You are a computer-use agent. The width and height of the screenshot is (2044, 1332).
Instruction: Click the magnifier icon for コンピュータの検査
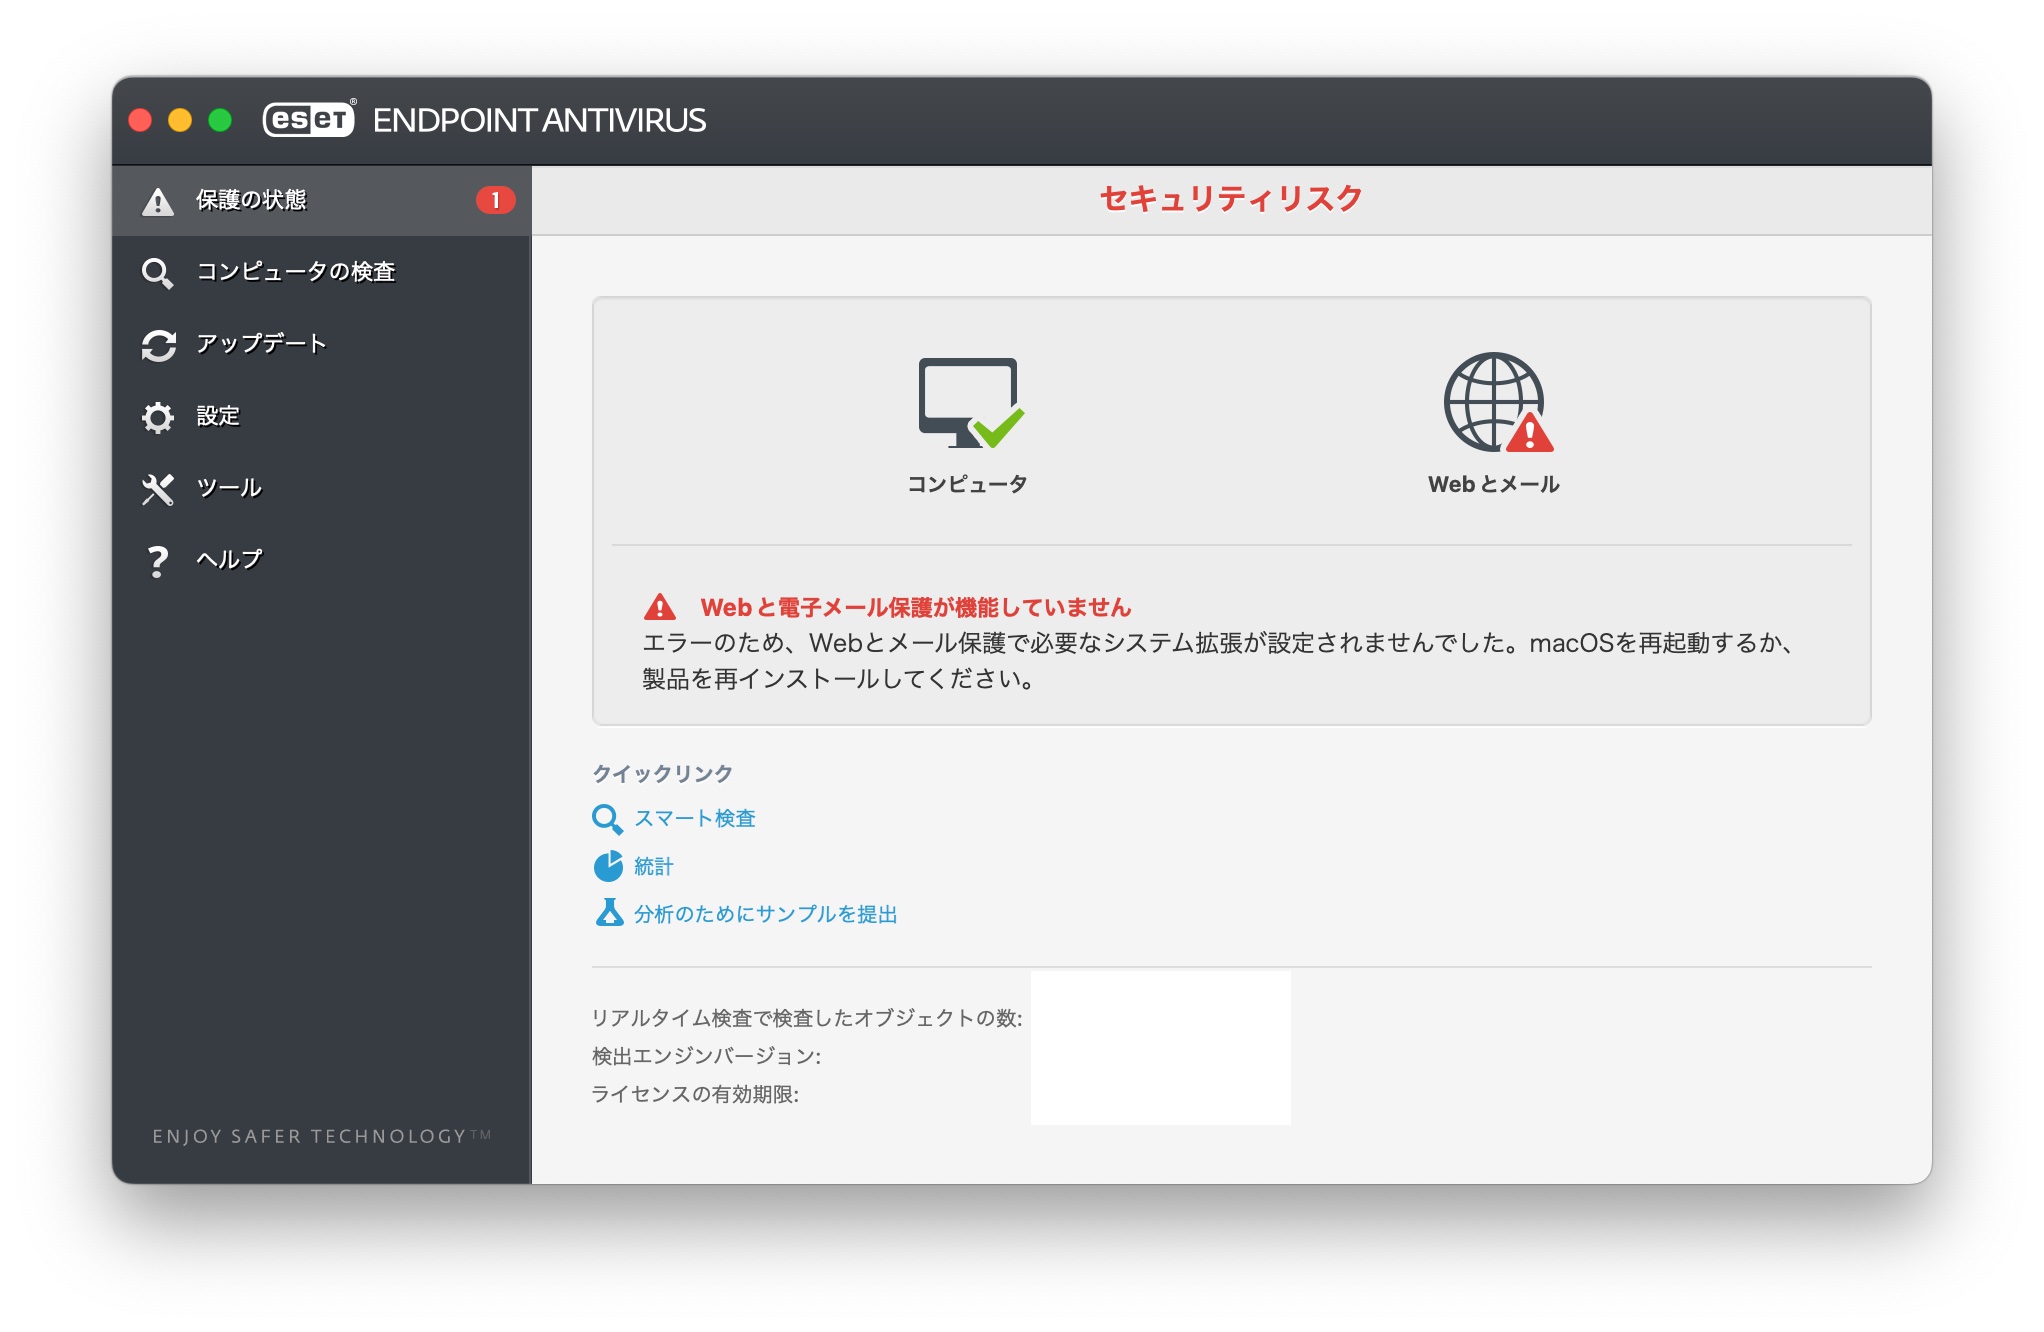click(157, 273)
